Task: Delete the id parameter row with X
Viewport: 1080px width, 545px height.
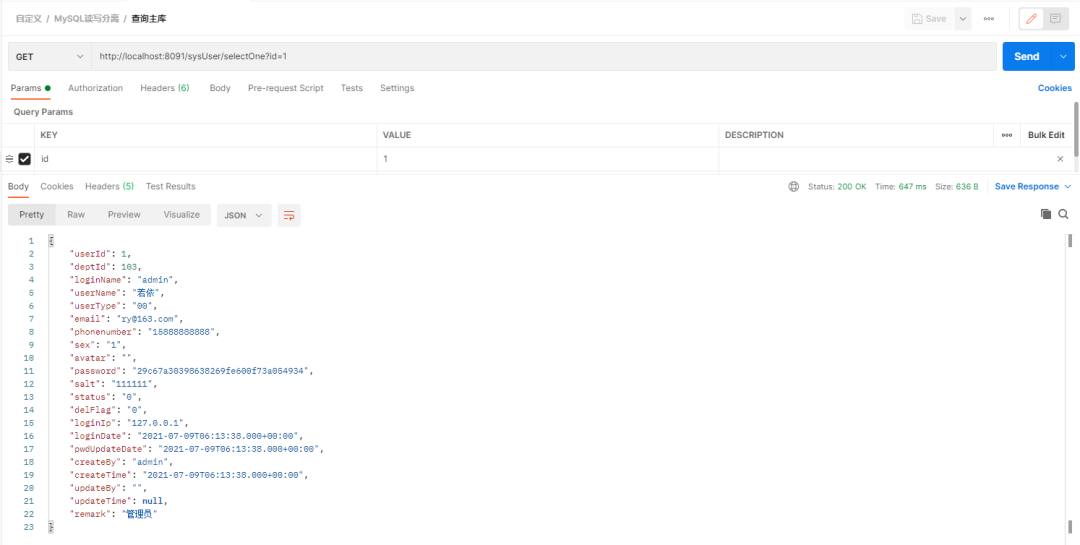Action: [1060, 159]
